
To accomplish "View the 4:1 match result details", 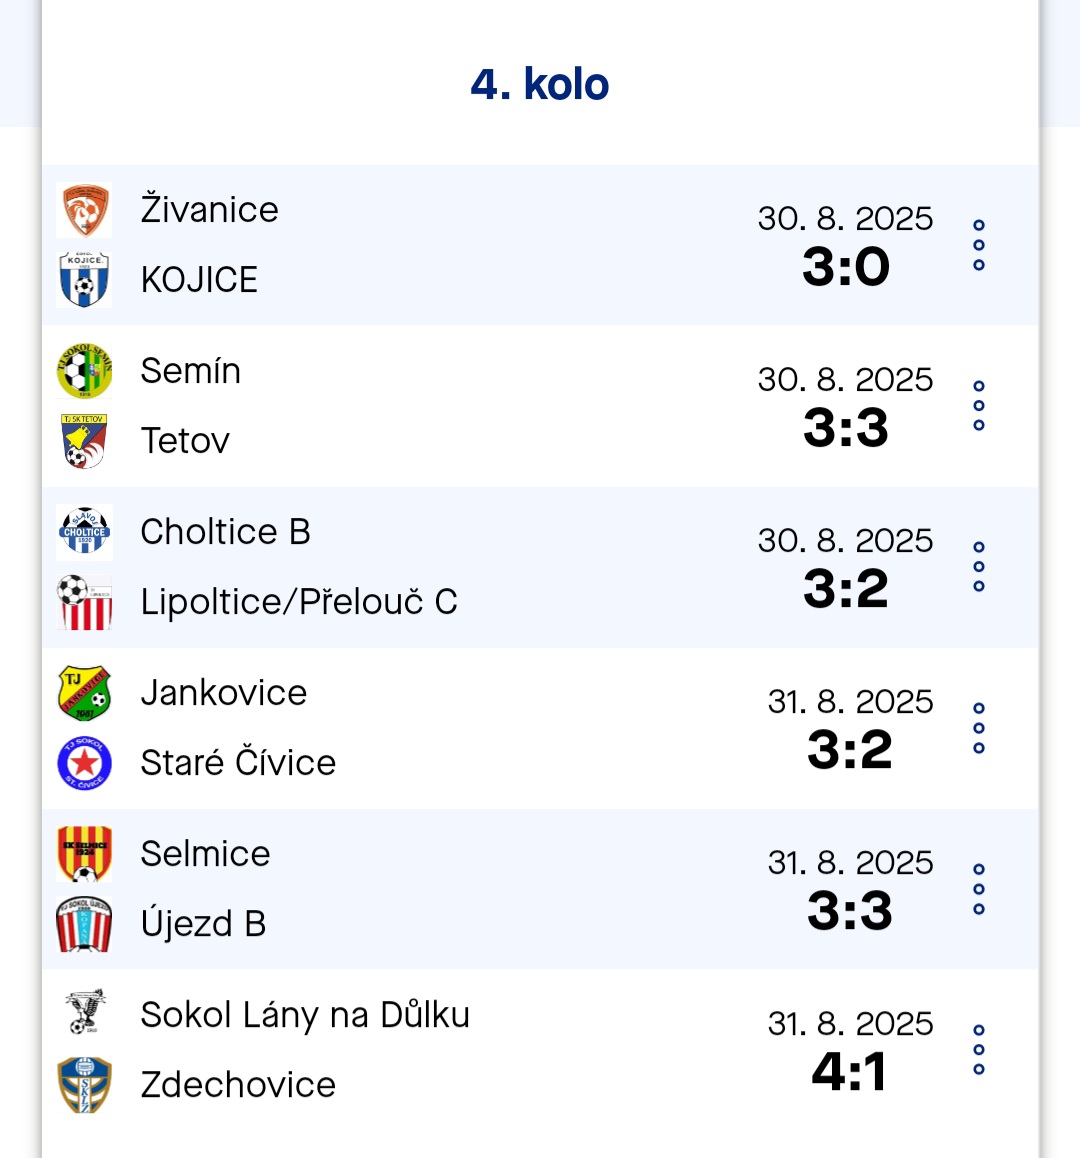I will coord(849,1072).
